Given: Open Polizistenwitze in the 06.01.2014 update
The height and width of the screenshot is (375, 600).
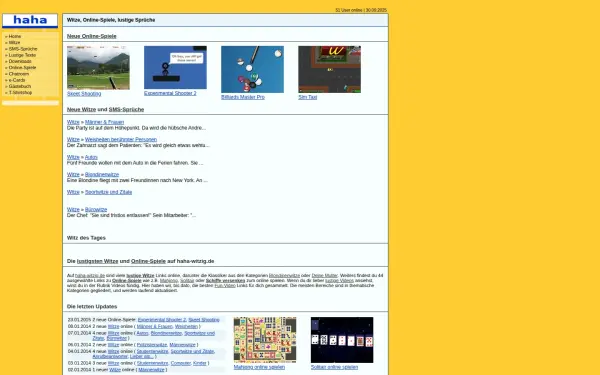Looking at the screenshot, I should click(x=152, y=345).
